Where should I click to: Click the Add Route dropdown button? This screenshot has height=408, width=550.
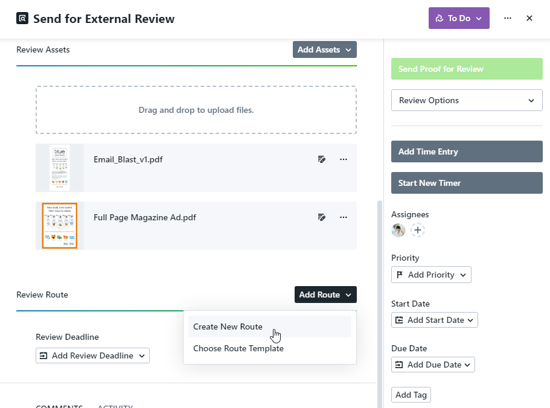326,294
